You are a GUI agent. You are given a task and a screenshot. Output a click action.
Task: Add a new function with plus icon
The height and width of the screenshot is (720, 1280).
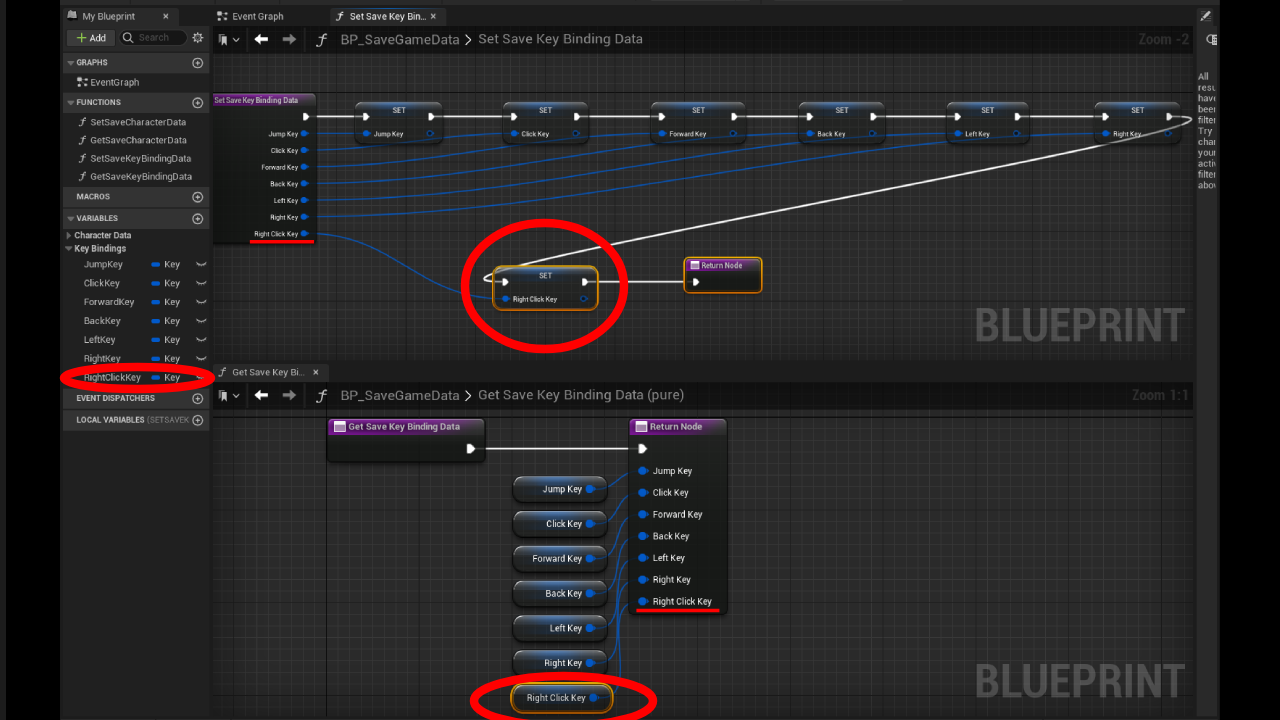(x=198, y=103)
